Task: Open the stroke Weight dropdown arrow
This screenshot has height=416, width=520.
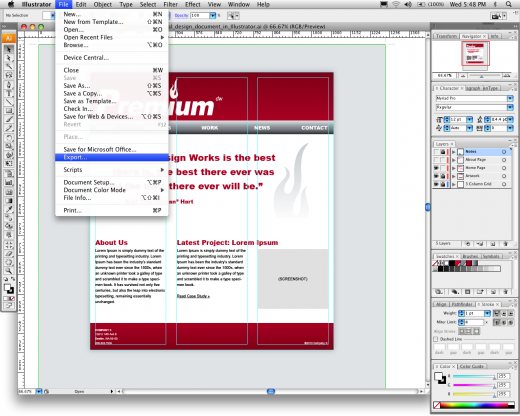Action: pyautogui.click(x=487, y=313)
